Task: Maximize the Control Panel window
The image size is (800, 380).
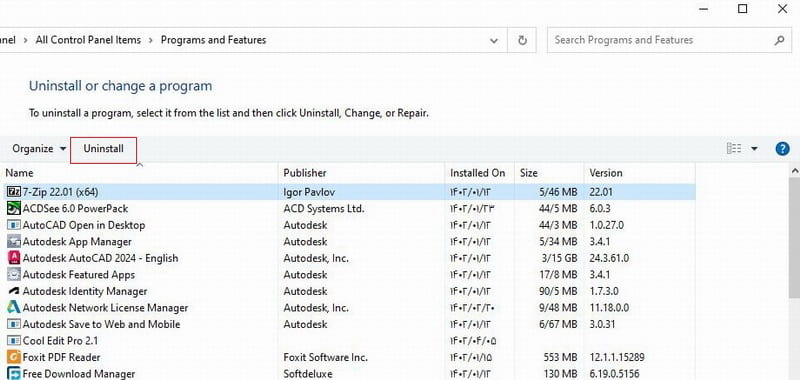Action: (743, 9)
